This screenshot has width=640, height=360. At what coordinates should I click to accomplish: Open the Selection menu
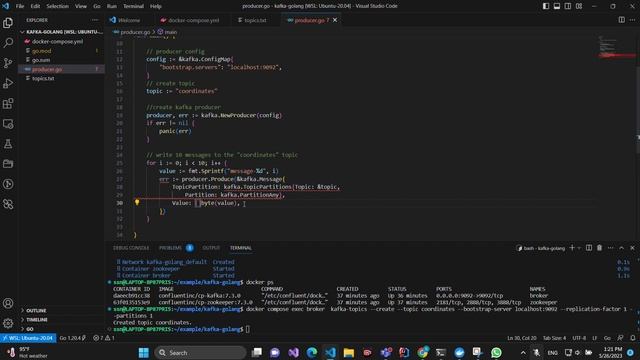(x=57, y=6)
